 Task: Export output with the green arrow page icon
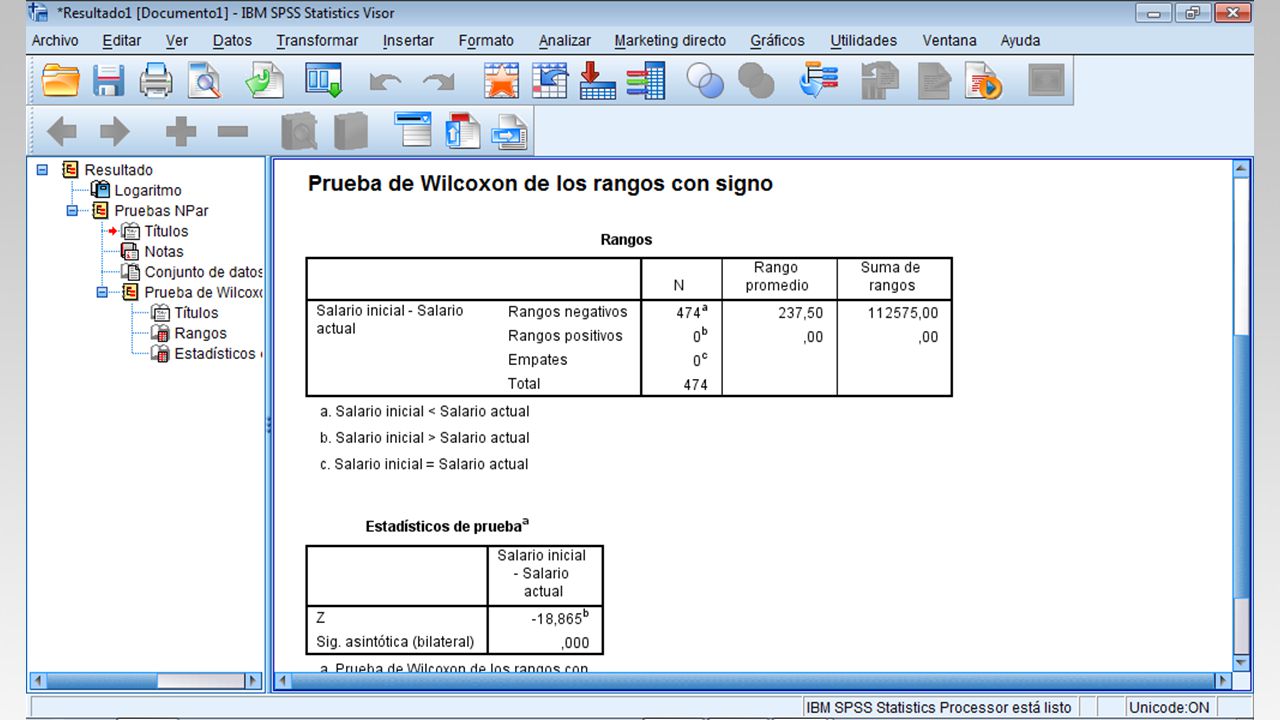265,81
